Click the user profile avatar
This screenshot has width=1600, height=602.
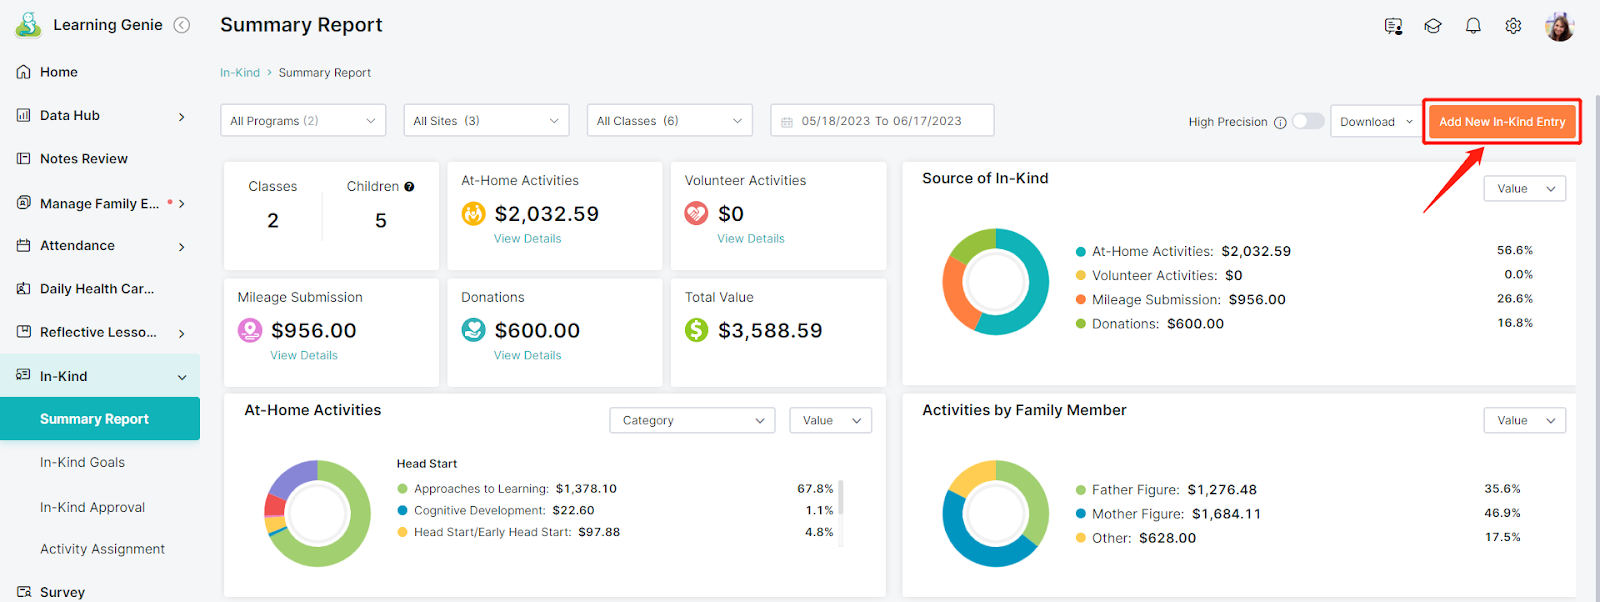tap(1559, 26)
